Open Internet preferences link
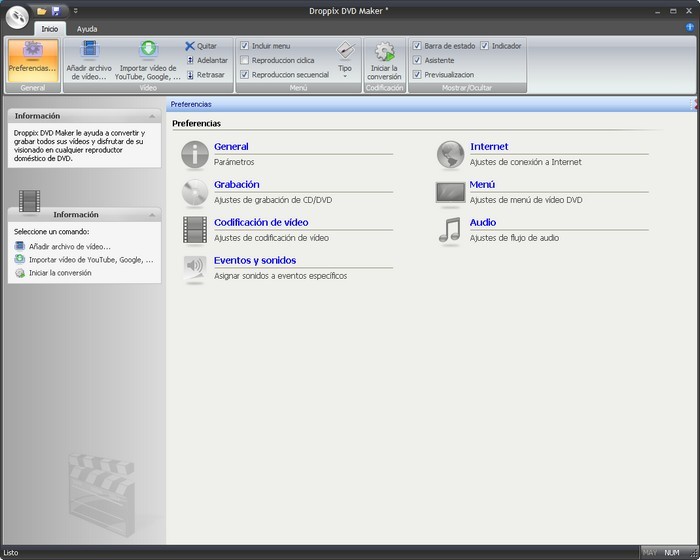The width and height of the screenshot is (700, 560). [489, 146]
